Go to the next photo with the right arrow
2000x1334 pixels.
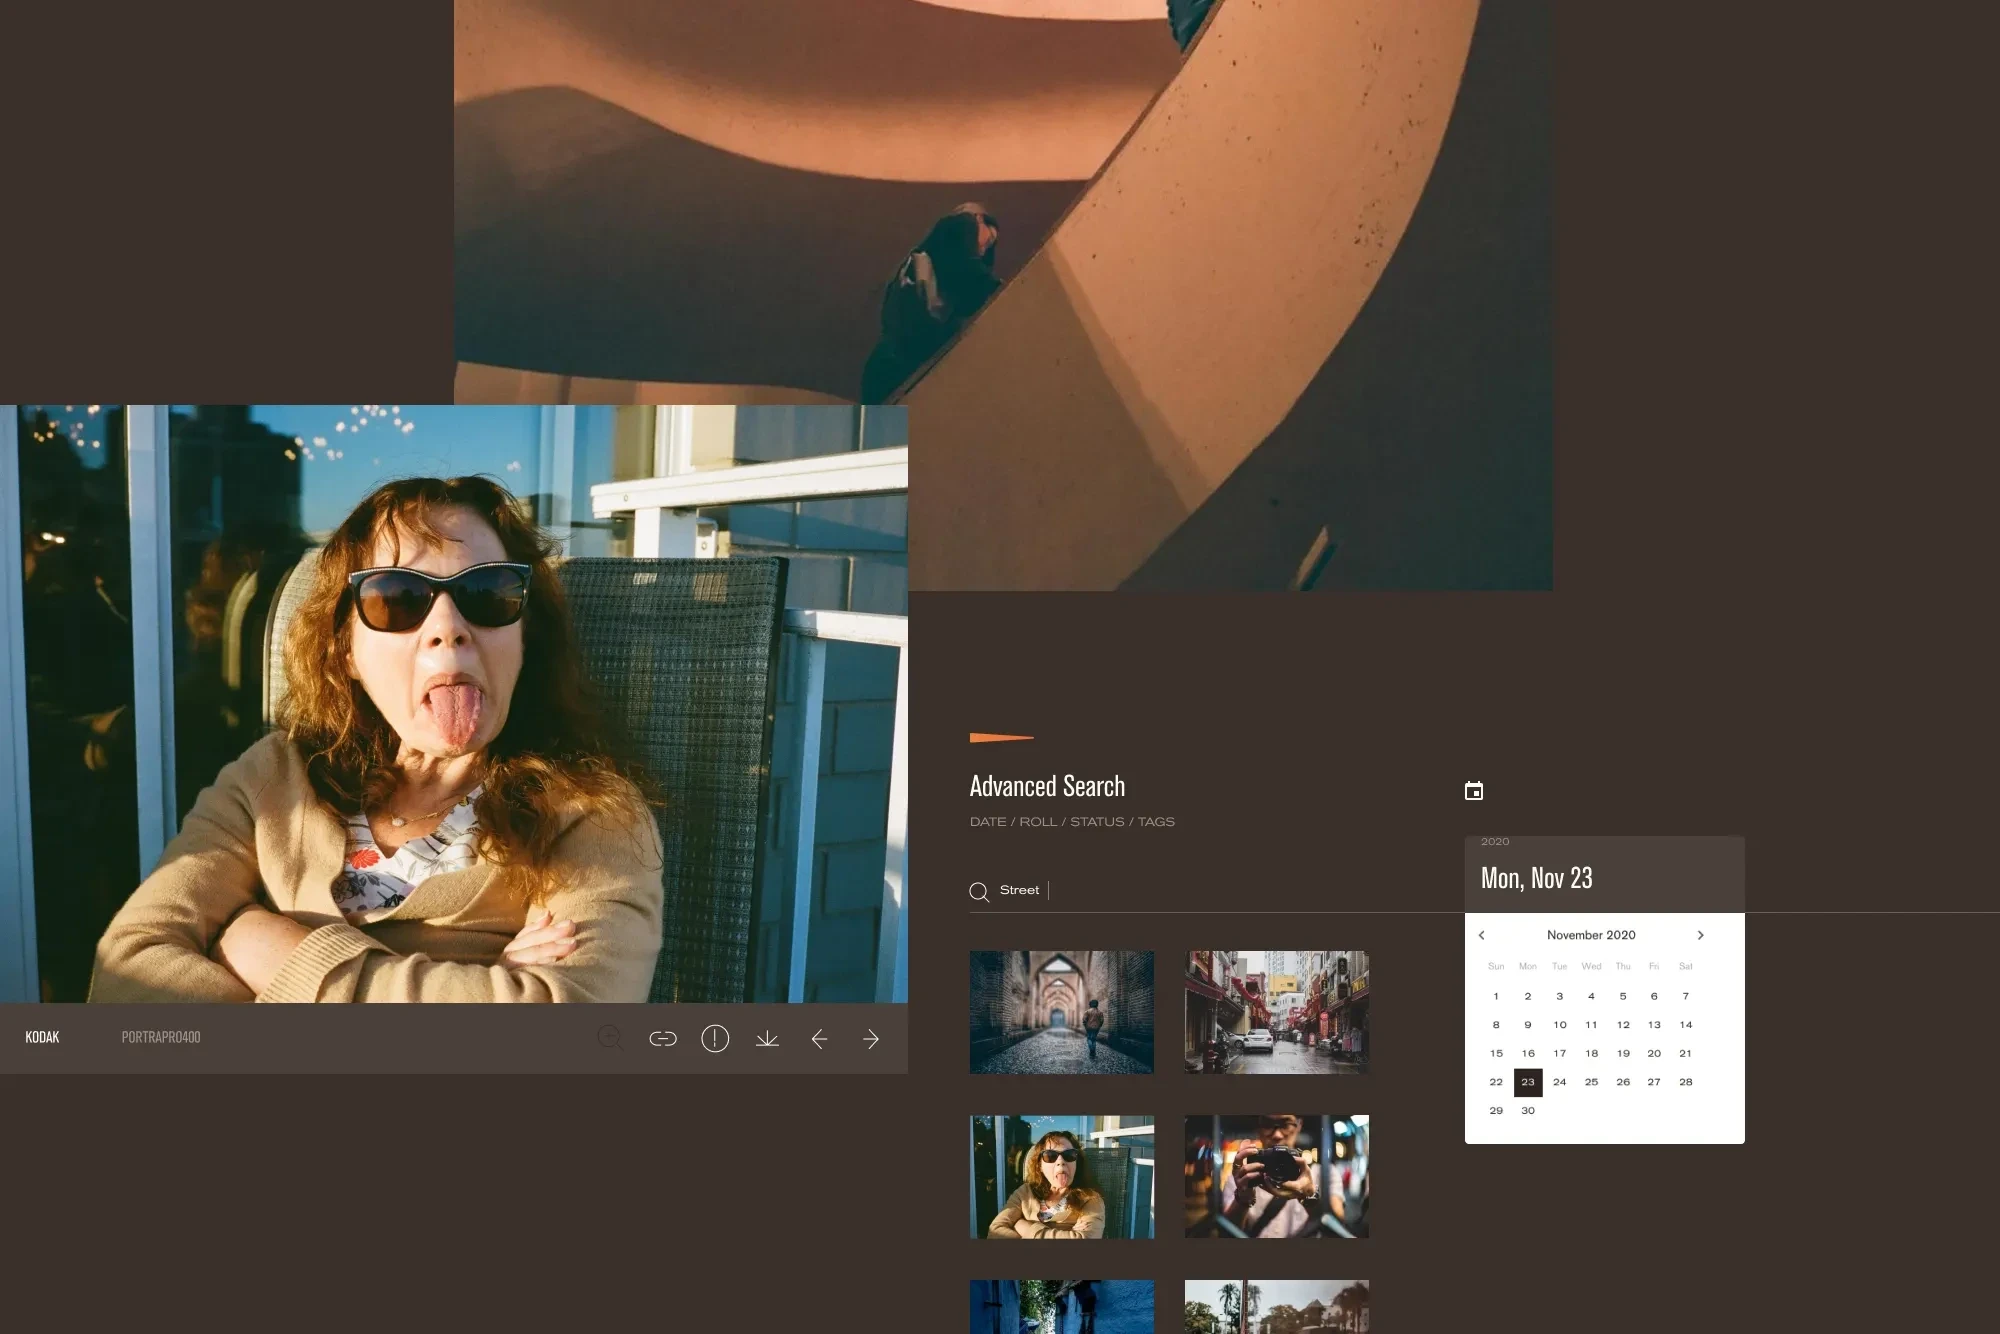pyautogui.click(x=871, y=1039)
